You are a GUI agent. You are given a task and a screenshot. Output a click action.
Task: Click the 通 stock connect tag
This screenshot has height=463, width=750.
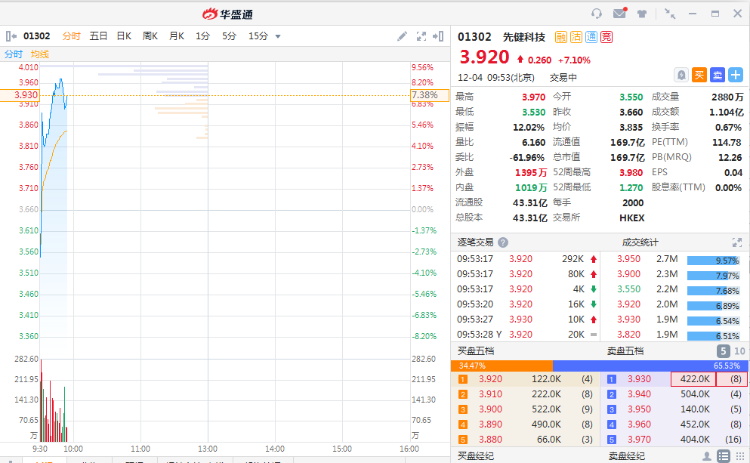tap(591, 37)
